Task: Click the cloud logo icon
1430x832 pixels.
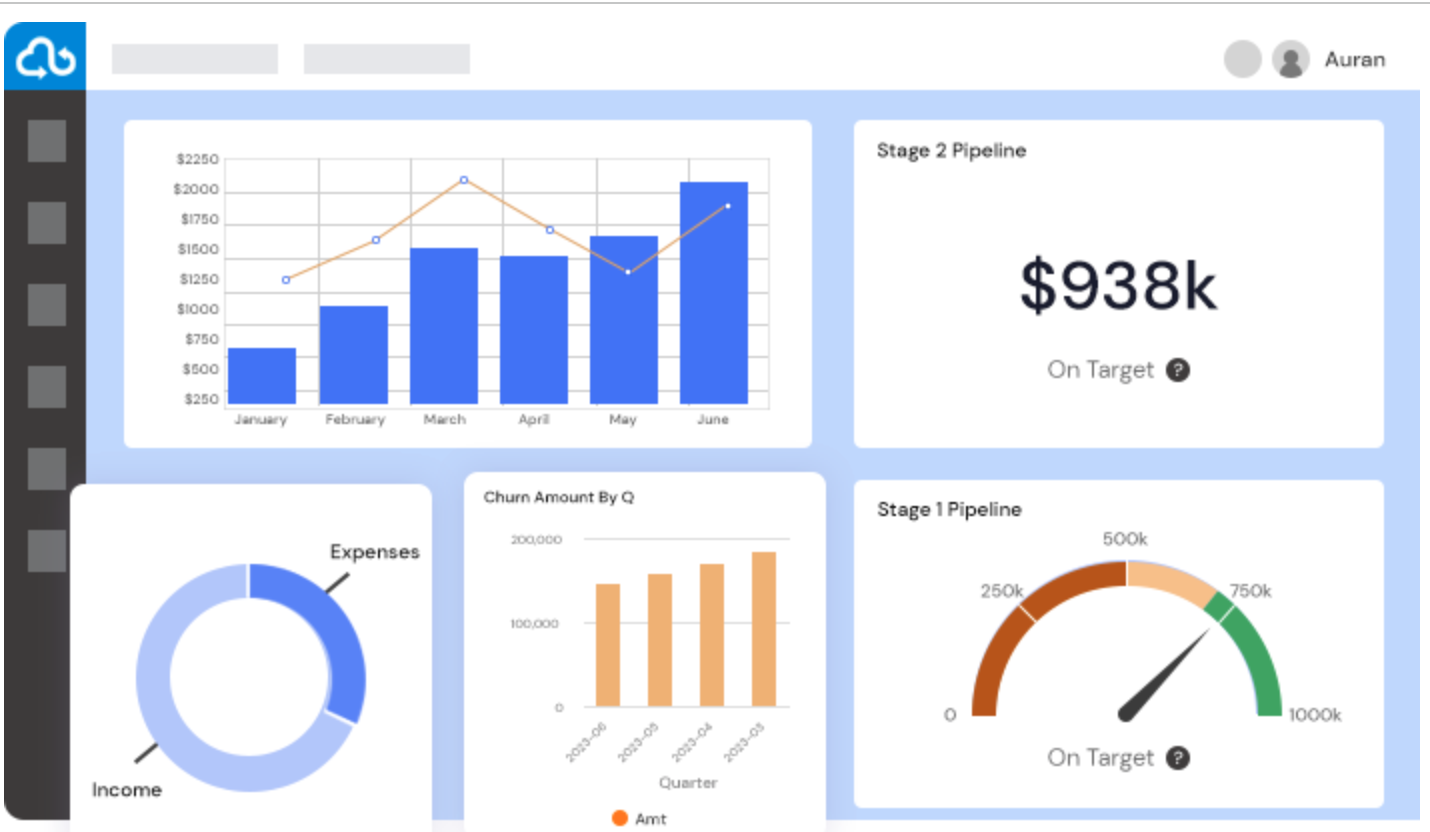Action: pyautogui.click(x=45, y=59)
